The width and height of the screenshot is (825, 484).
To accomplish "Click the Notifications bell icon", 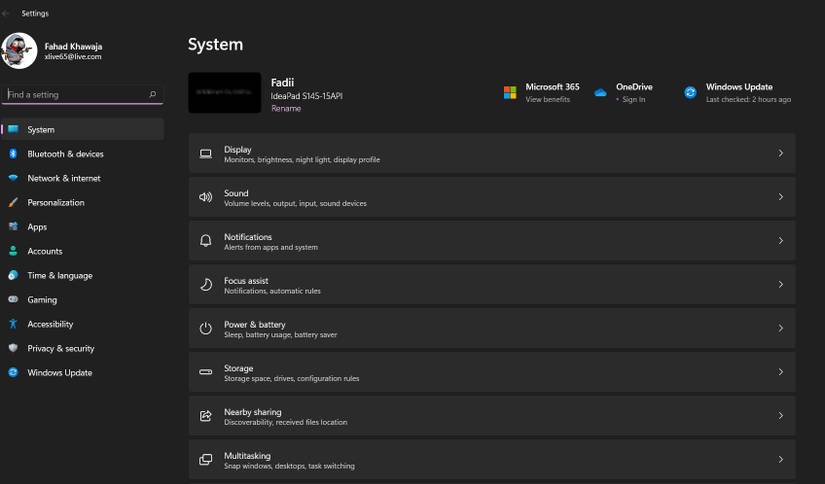I will 206,241.
